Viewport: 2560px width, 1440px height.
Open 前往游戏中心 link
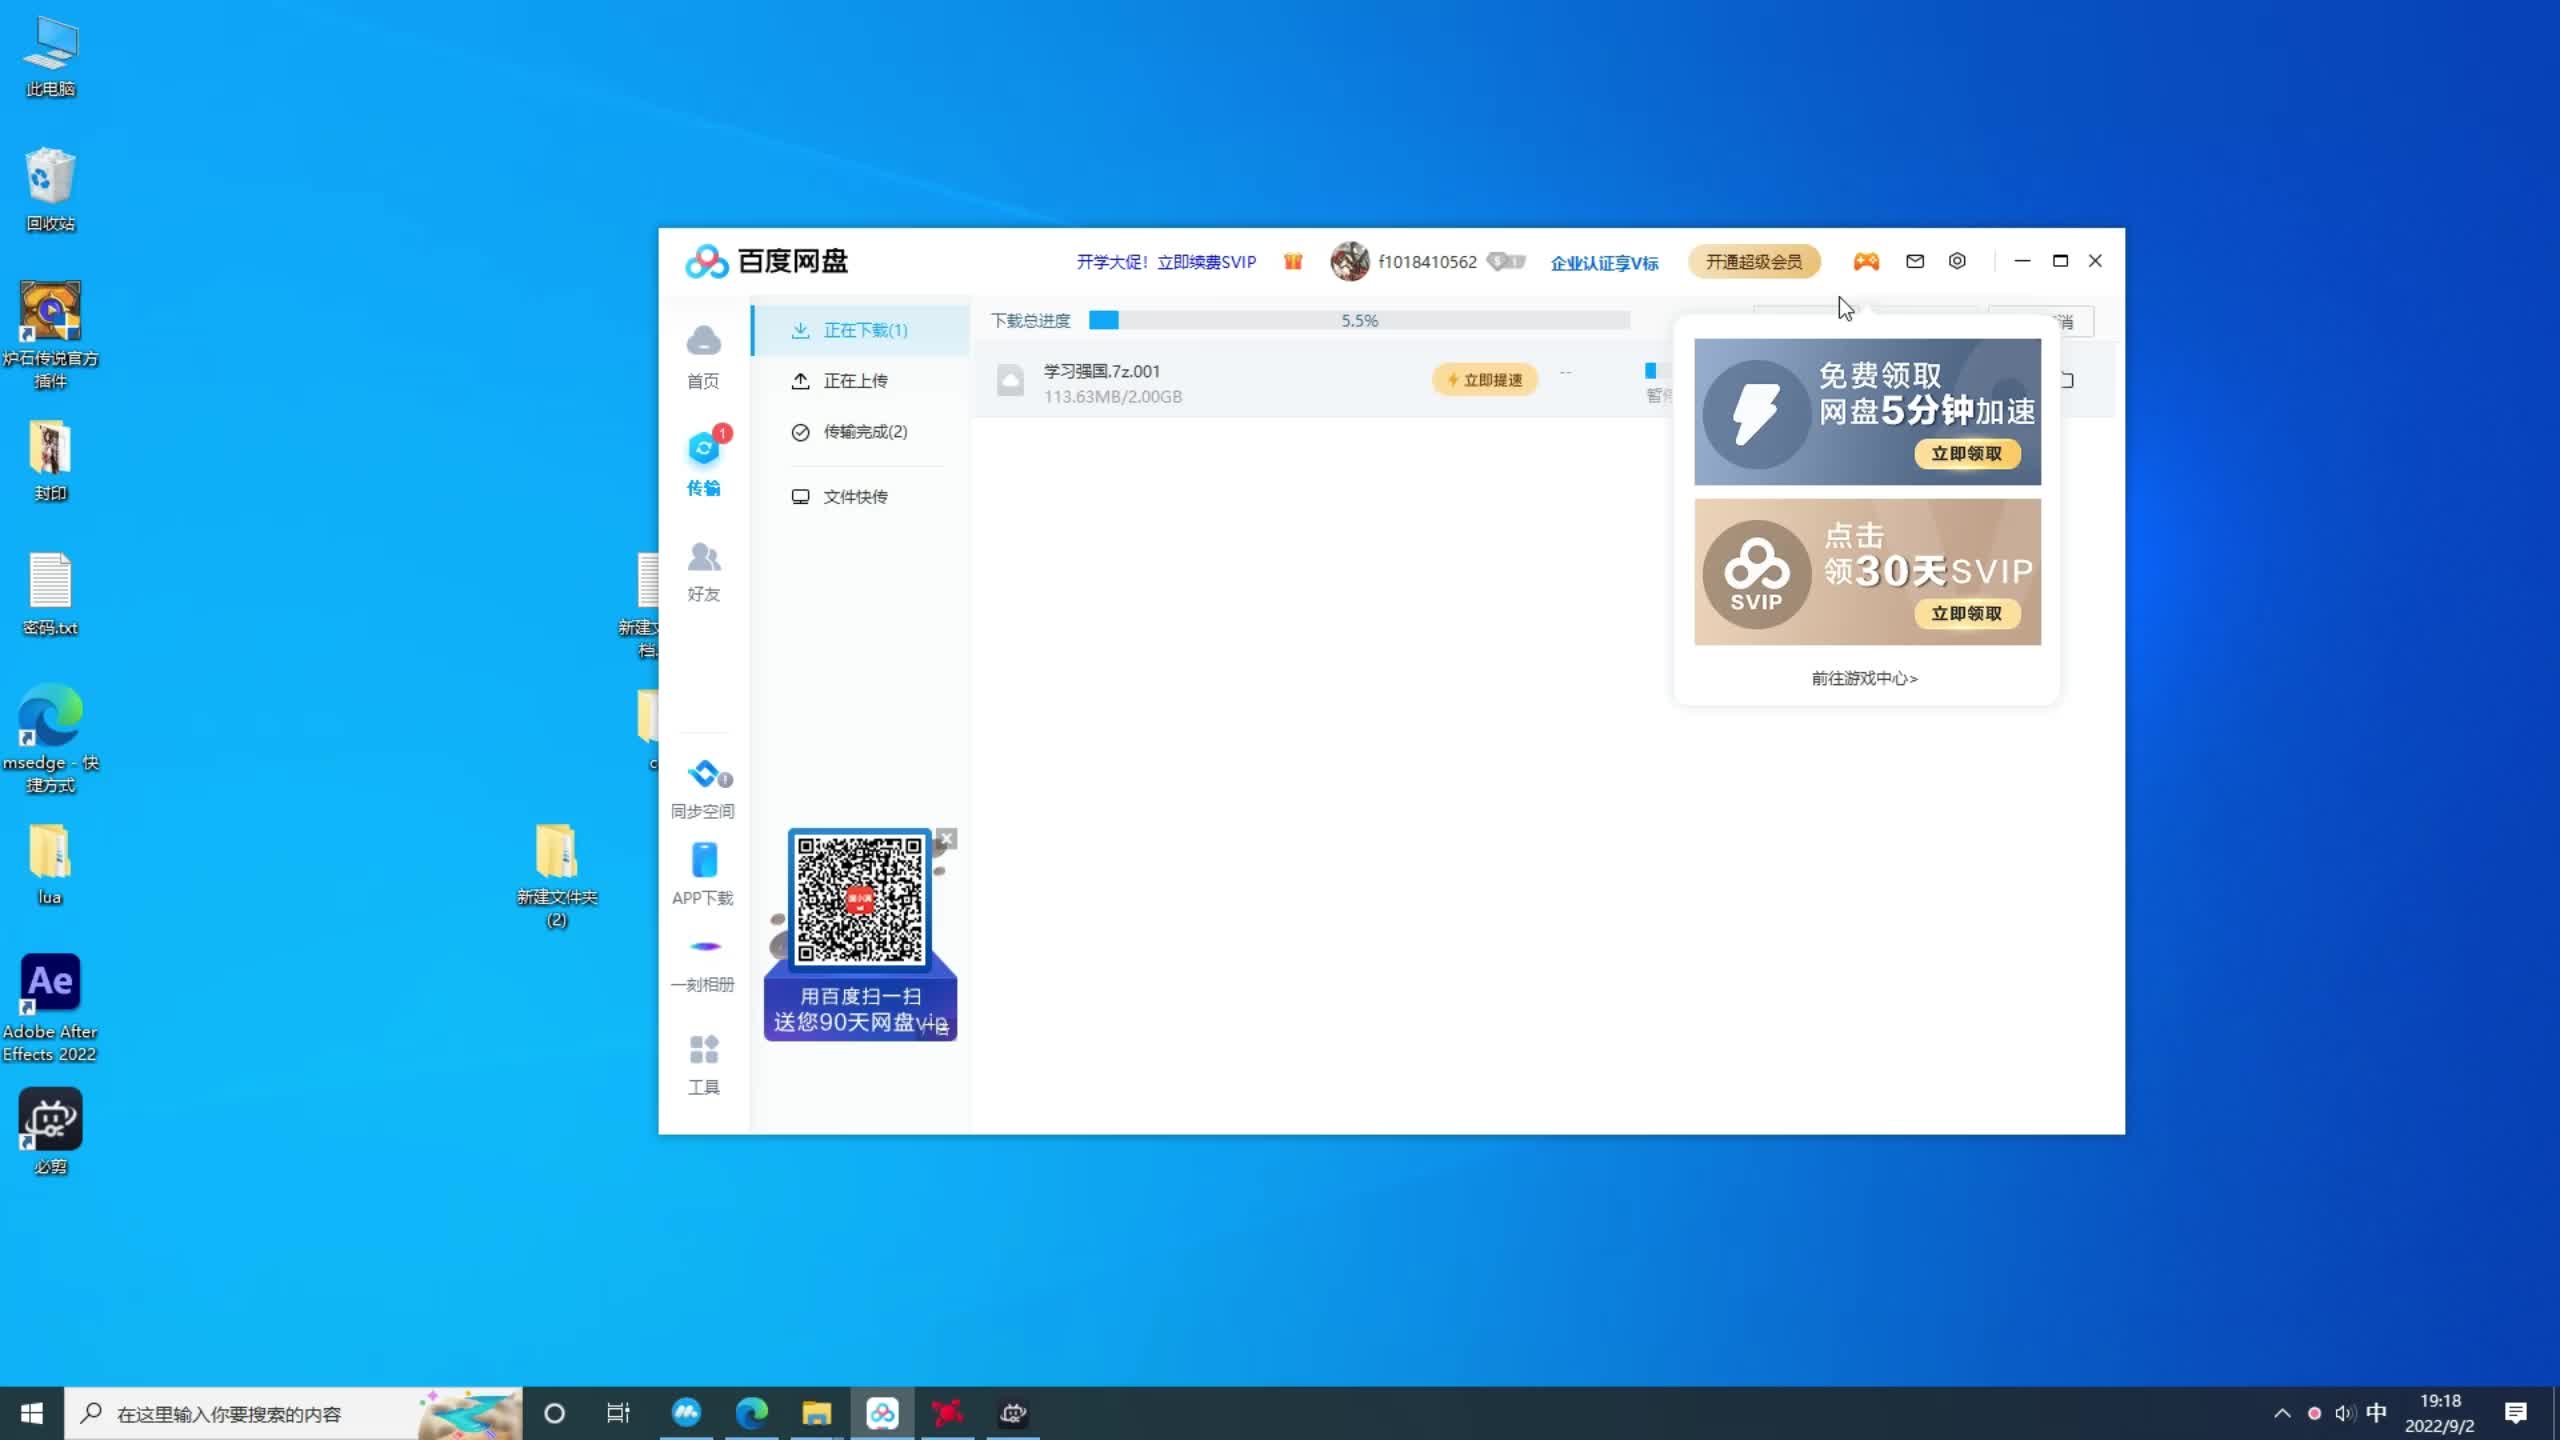point(1864,678)
